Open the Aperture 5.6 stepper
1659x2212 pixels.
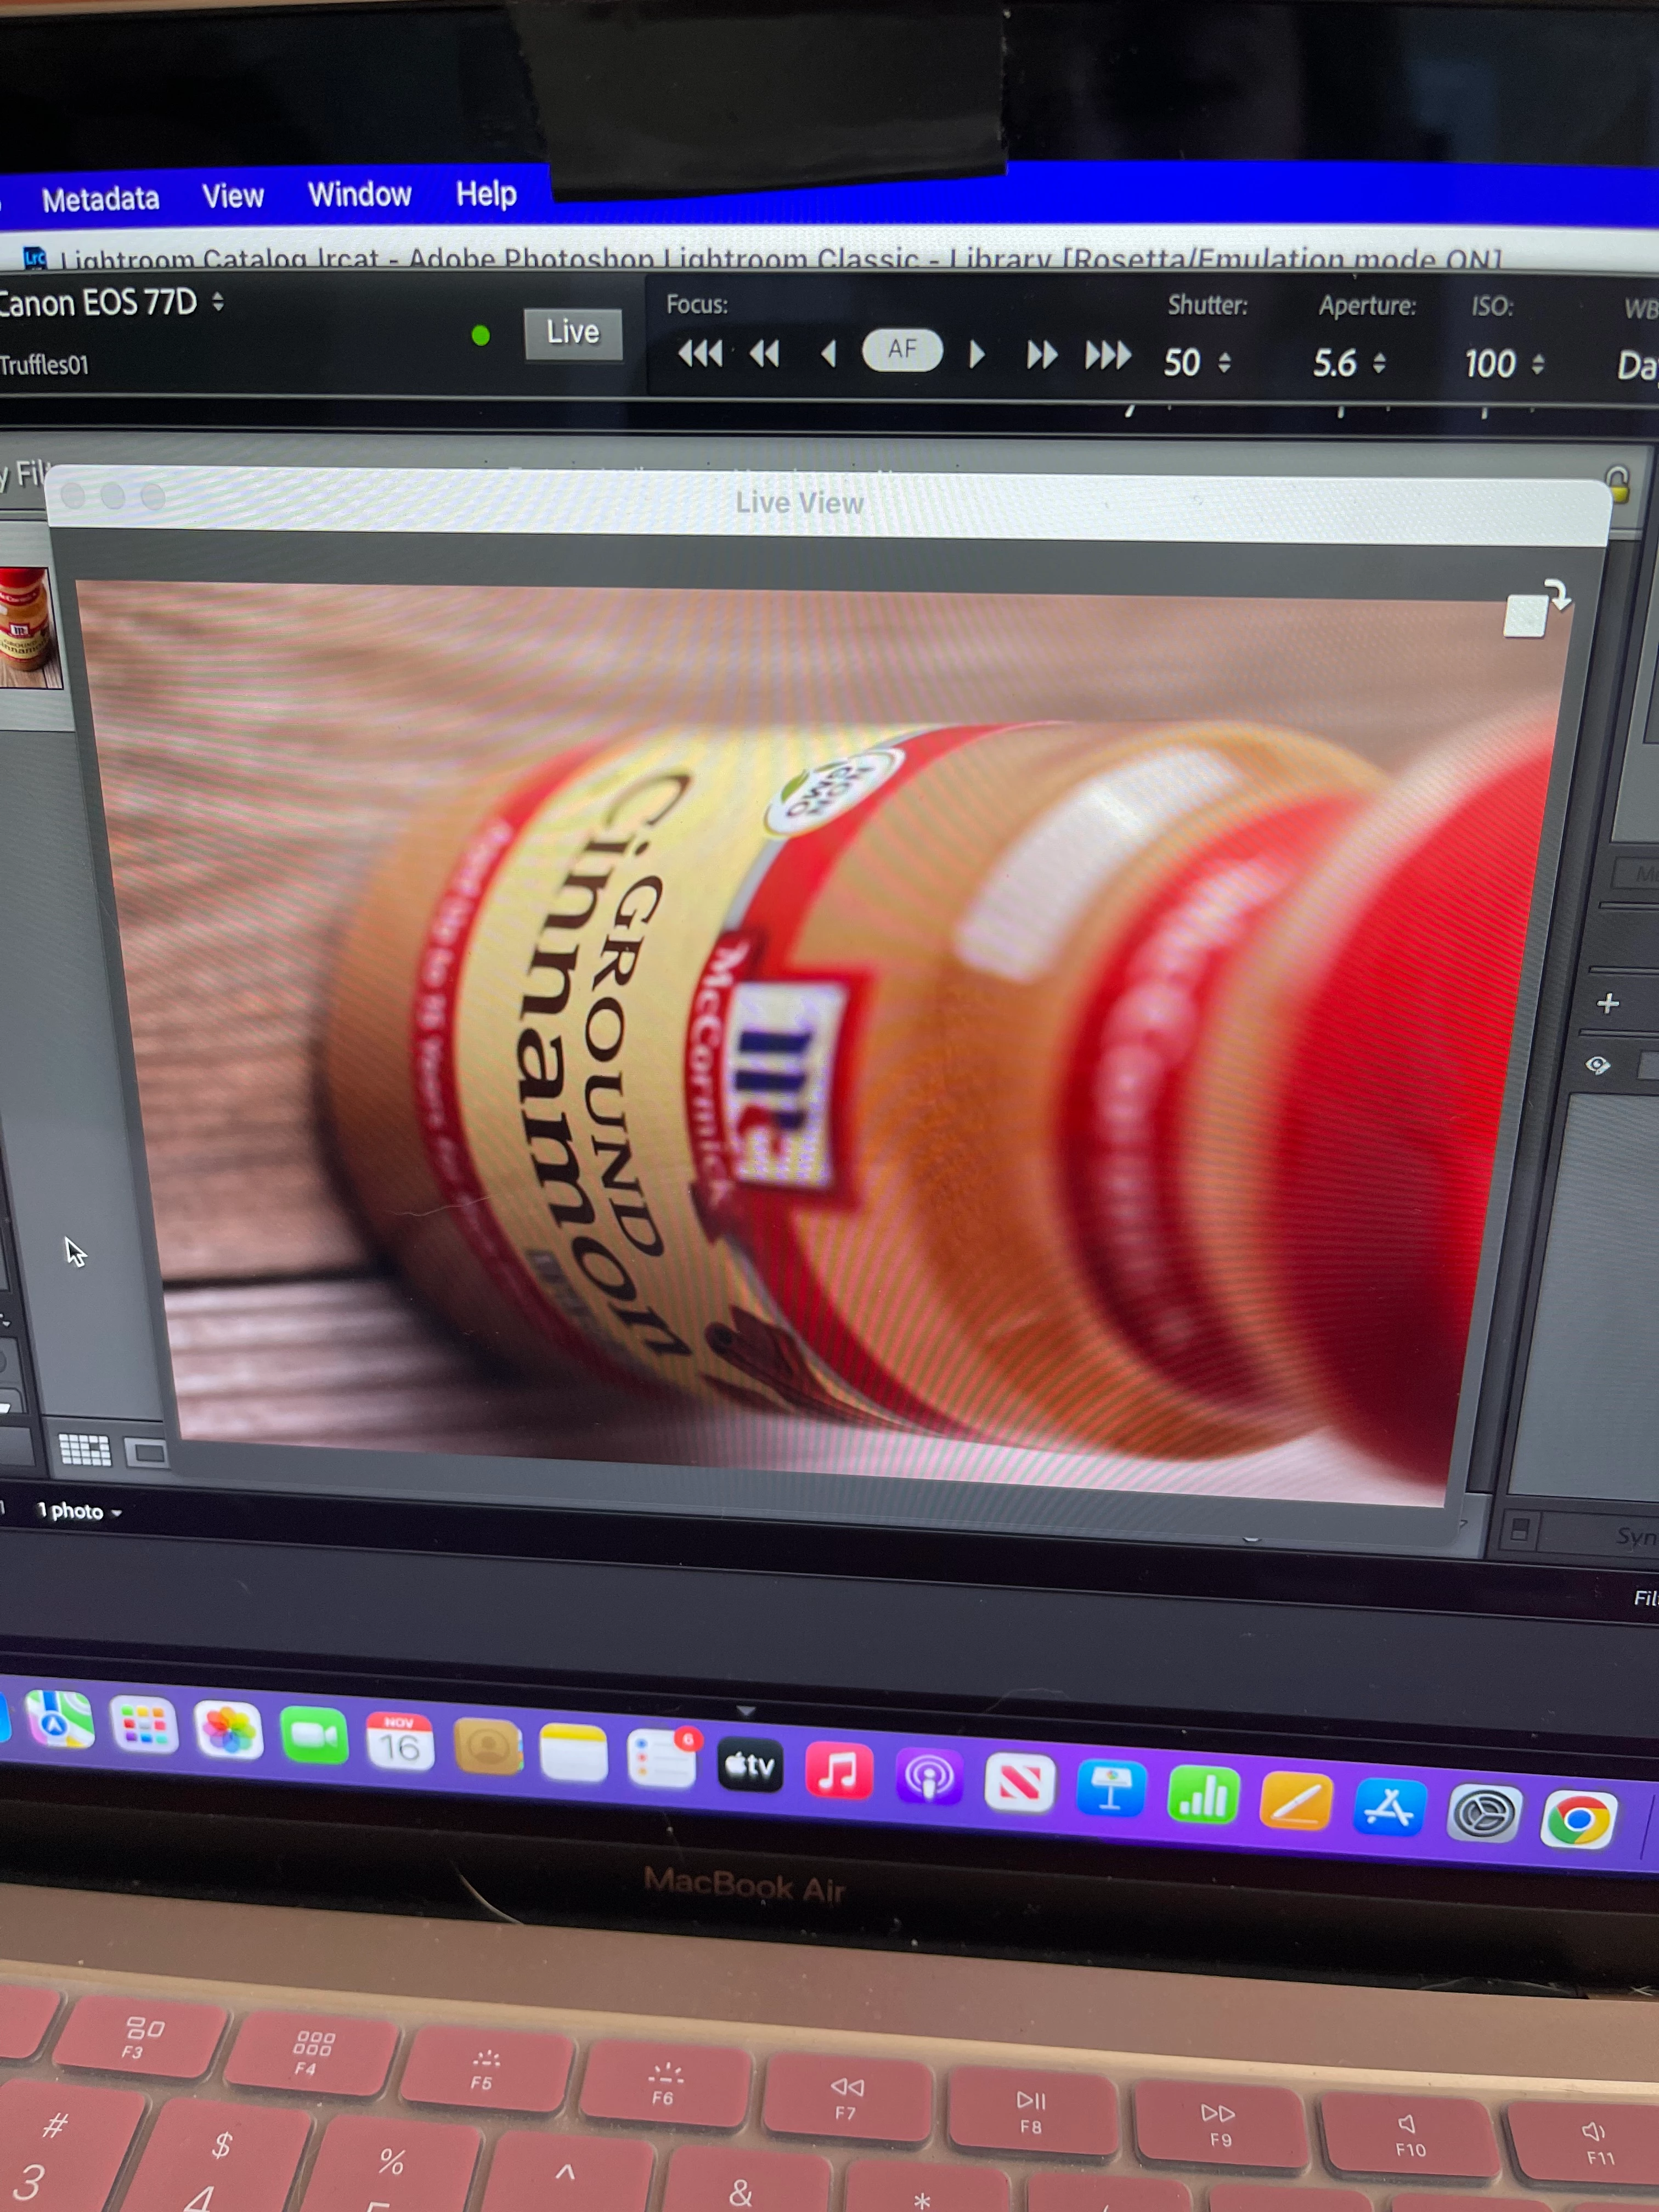pyautogui.click(x=1379, y=363)
